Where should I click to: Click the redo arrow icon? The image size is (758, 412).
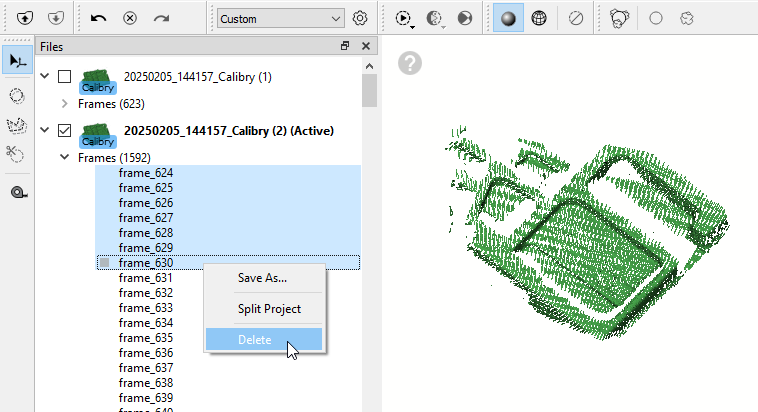[x=161, y=18]
